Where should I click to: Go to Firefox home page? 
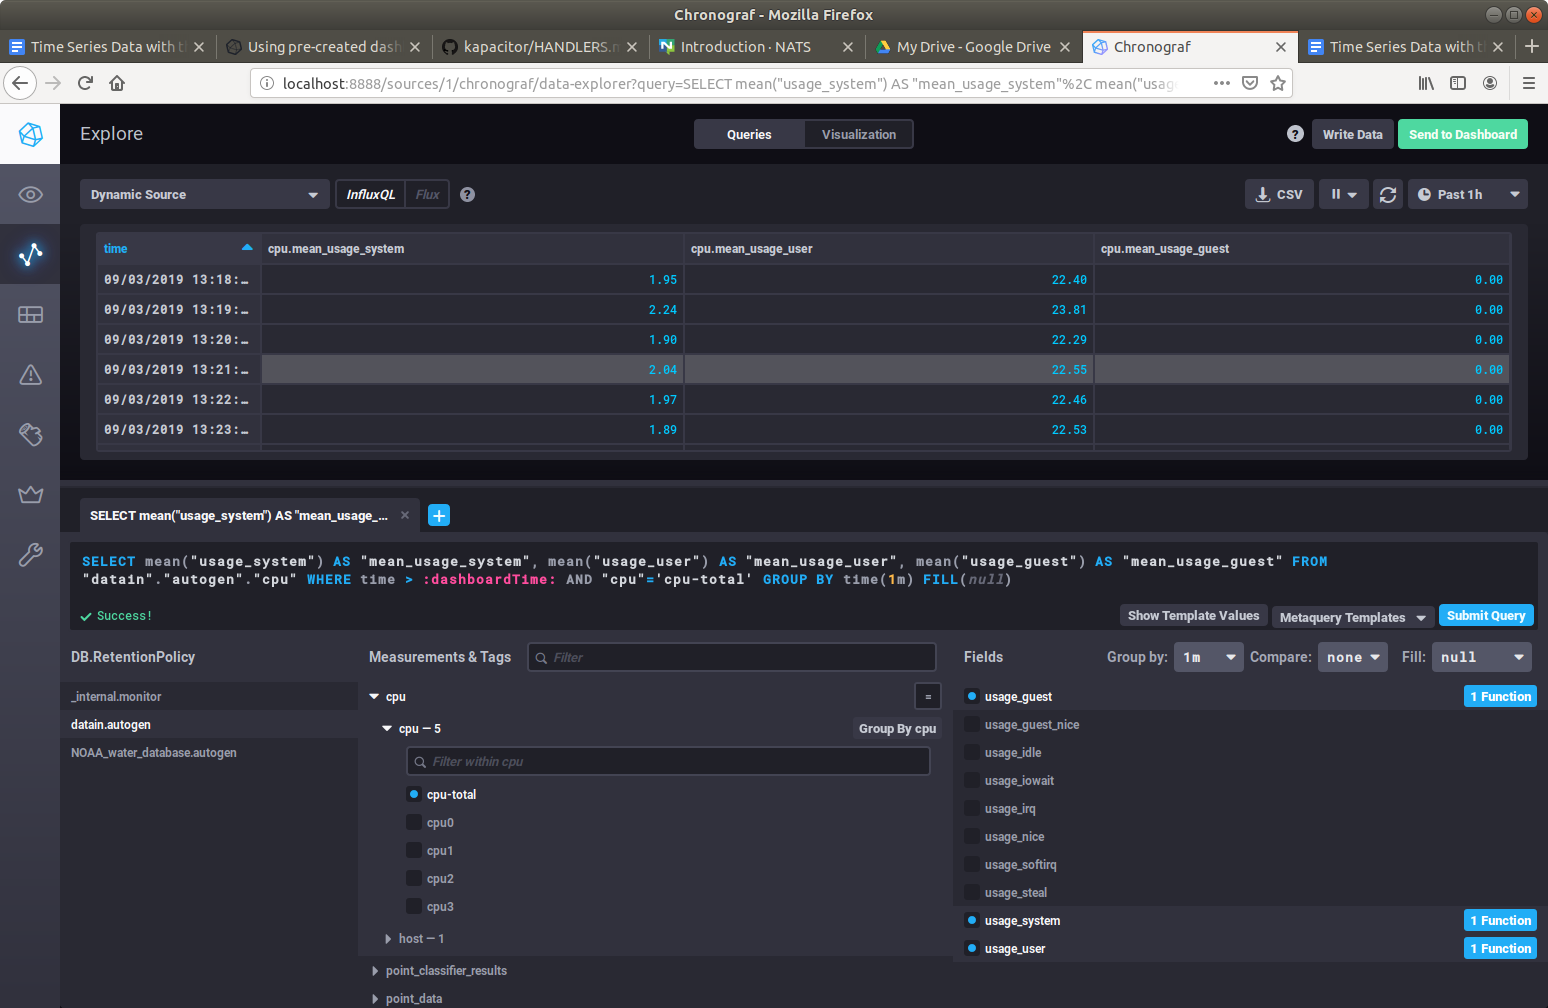(117, 83)
